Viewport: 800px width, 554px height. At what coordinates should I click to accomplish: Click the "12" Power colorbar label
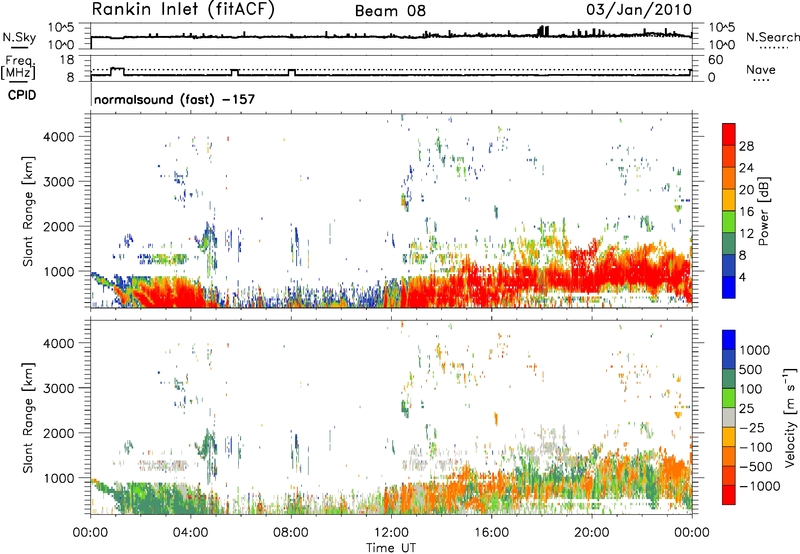tap(746, 234)
